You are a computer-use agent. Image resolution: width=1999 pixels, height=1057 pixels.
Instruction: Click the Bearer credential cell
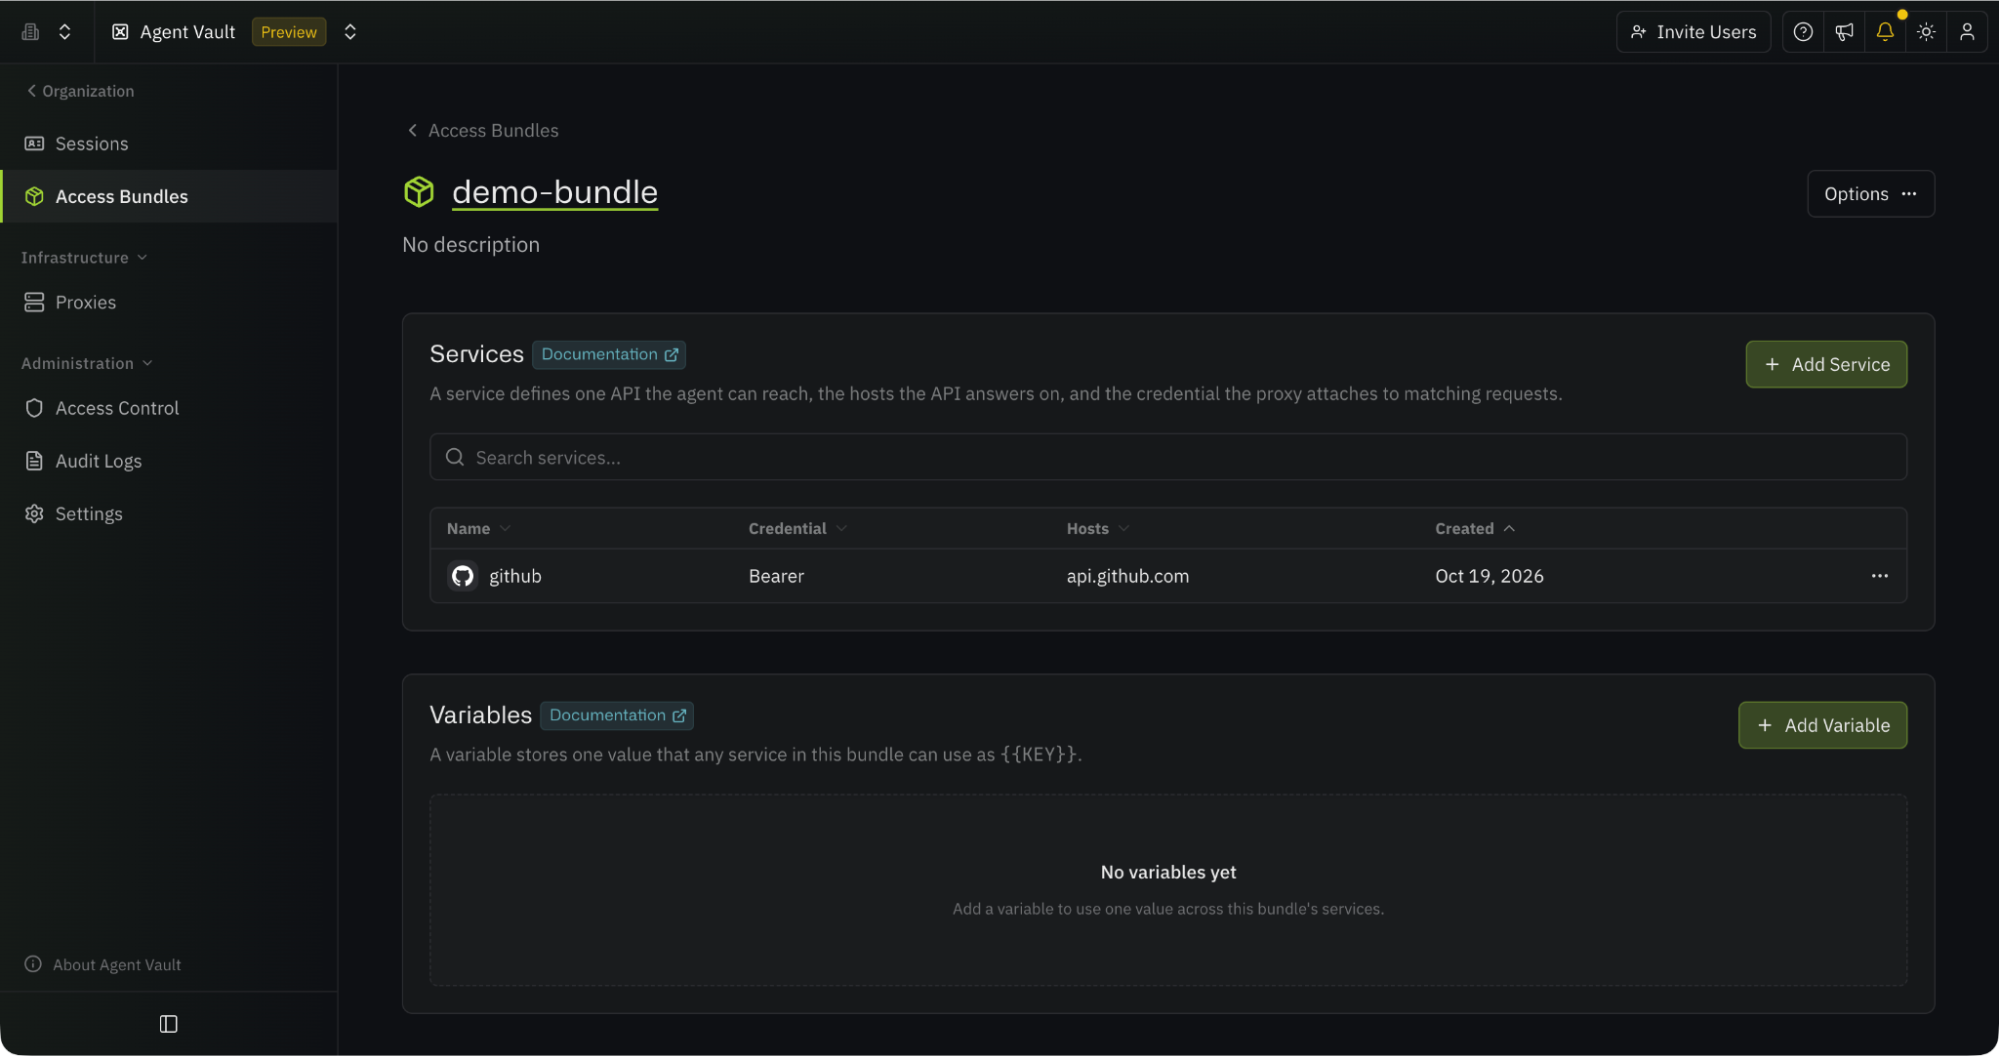pos(776,577)
